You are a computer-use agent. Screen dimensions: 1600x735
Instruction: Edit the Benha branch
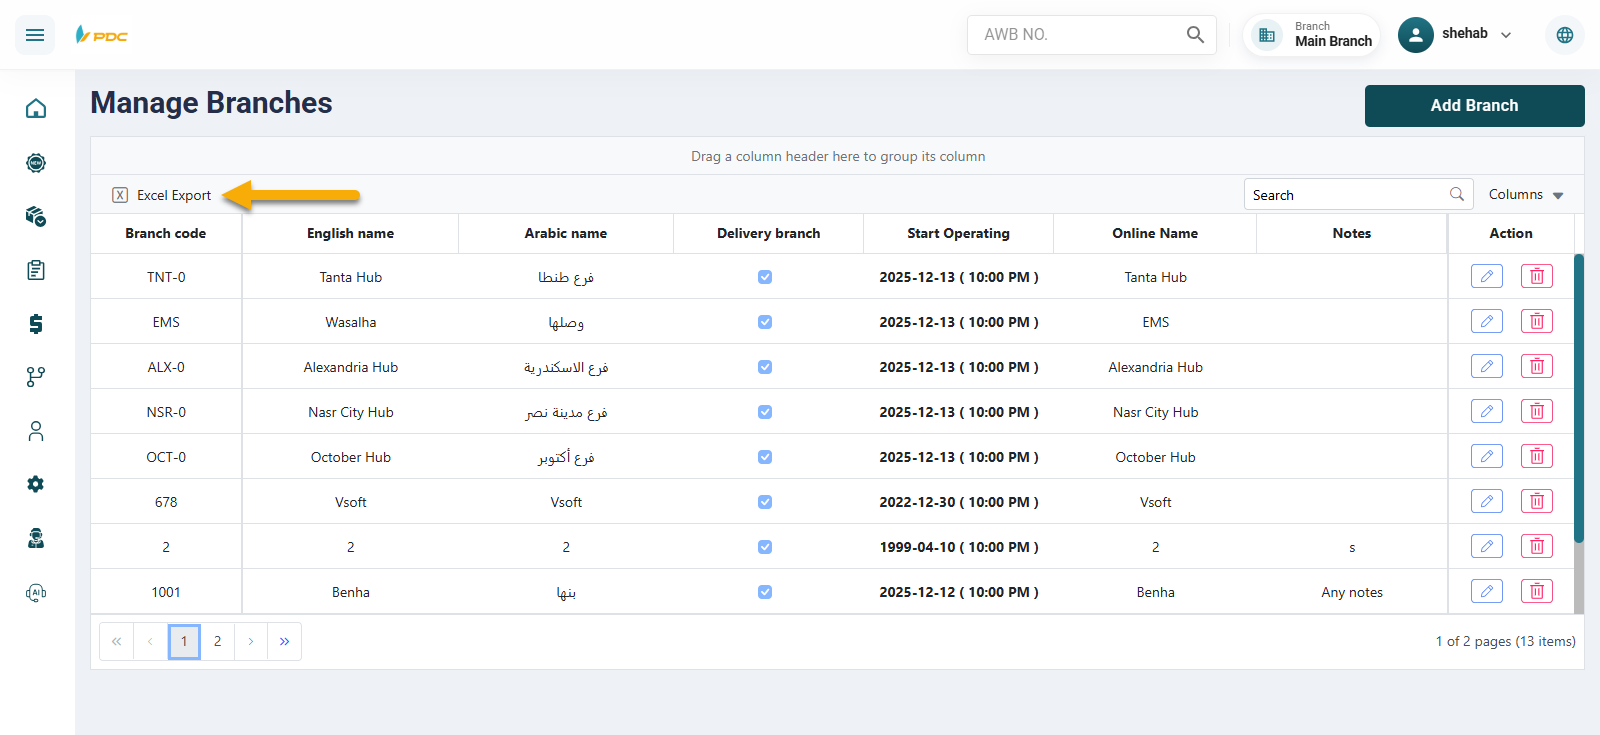pyautogui.click(x=1487, y=591)
